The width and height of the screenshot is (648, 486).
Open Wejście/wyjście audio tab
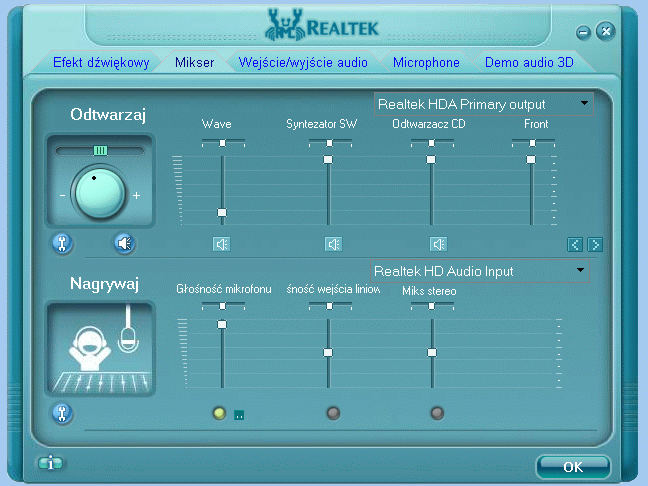pos(303,62)
